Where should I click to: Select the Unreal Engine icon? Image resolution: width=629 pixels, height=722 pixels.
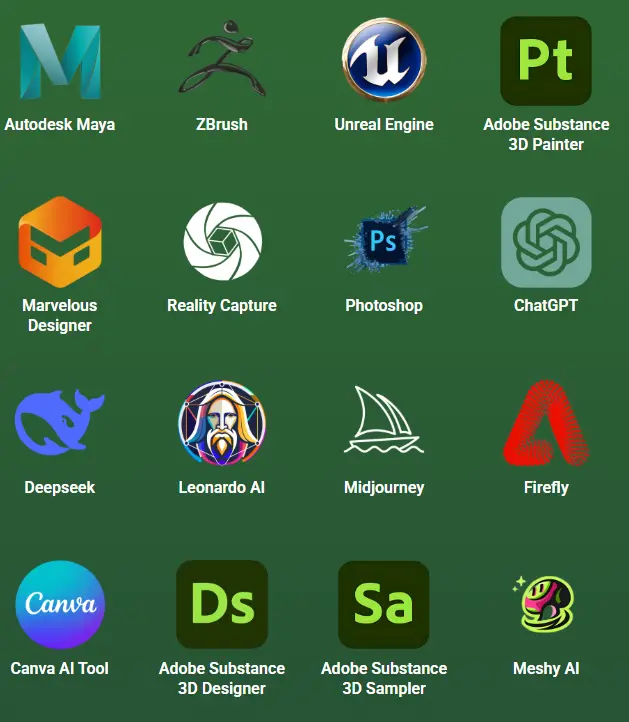(x=384, y=61)
